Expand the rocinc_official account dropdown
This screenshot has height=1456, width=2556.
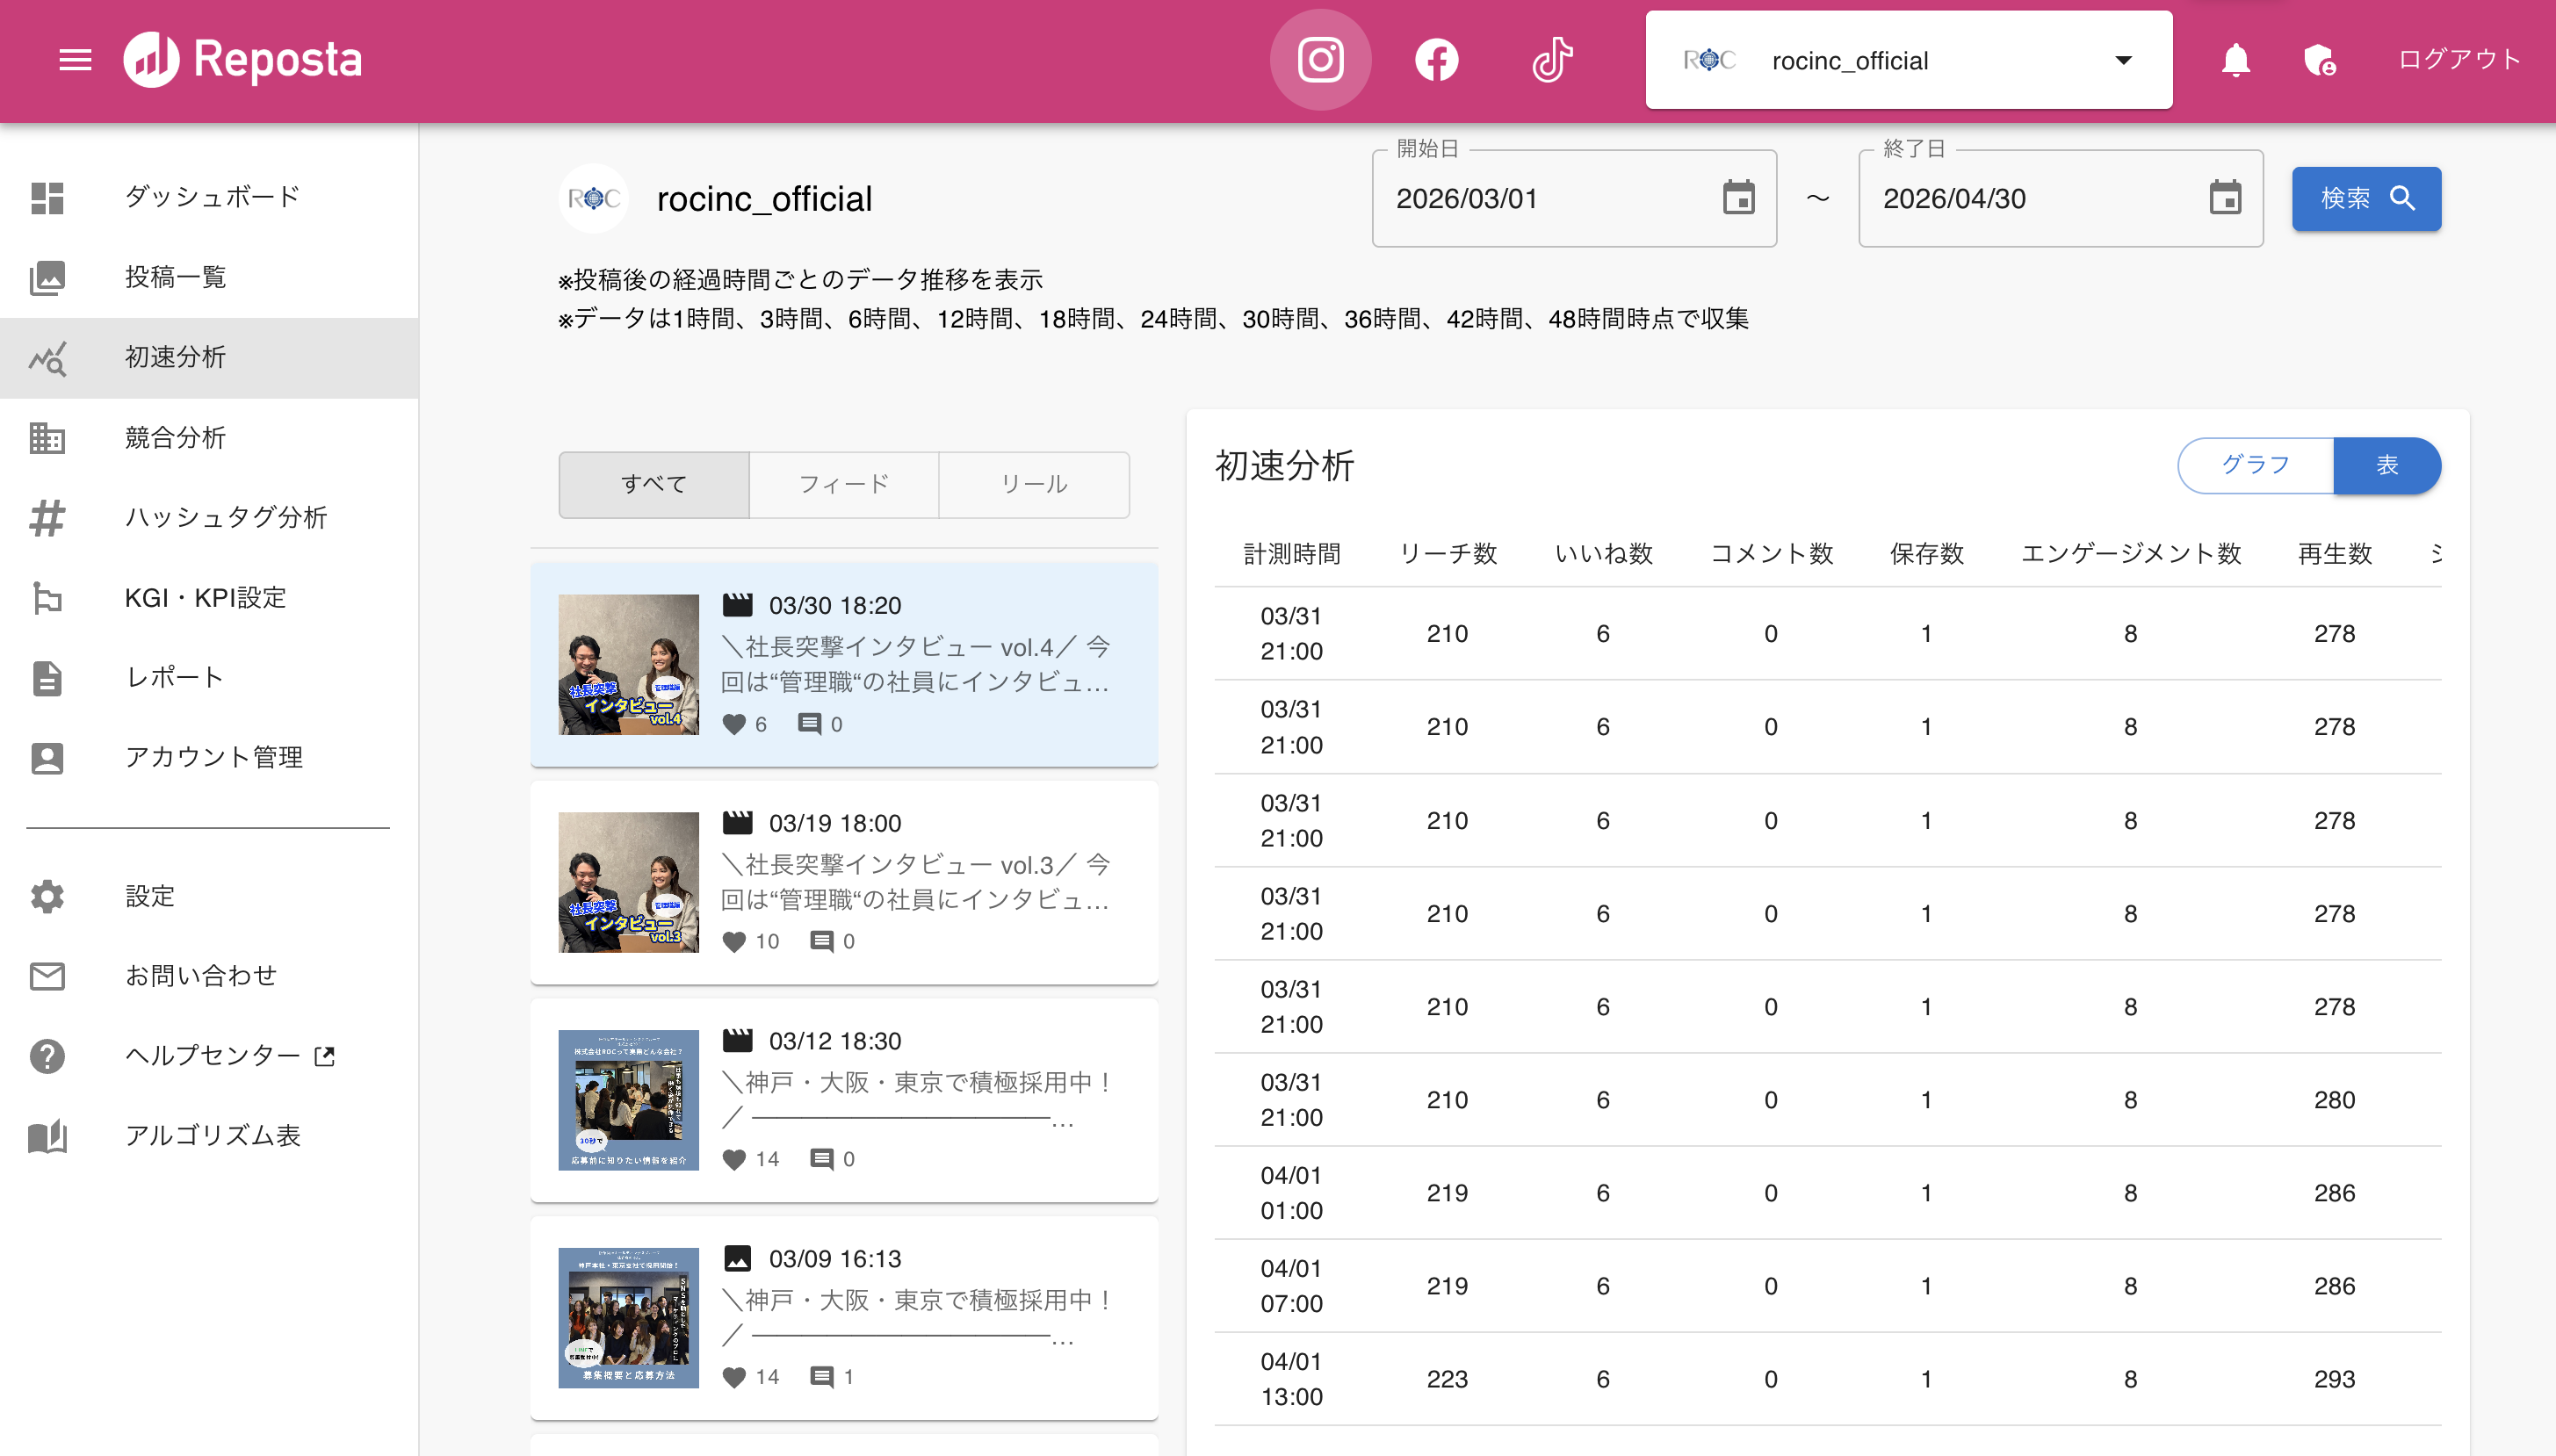coord(2124,60)
